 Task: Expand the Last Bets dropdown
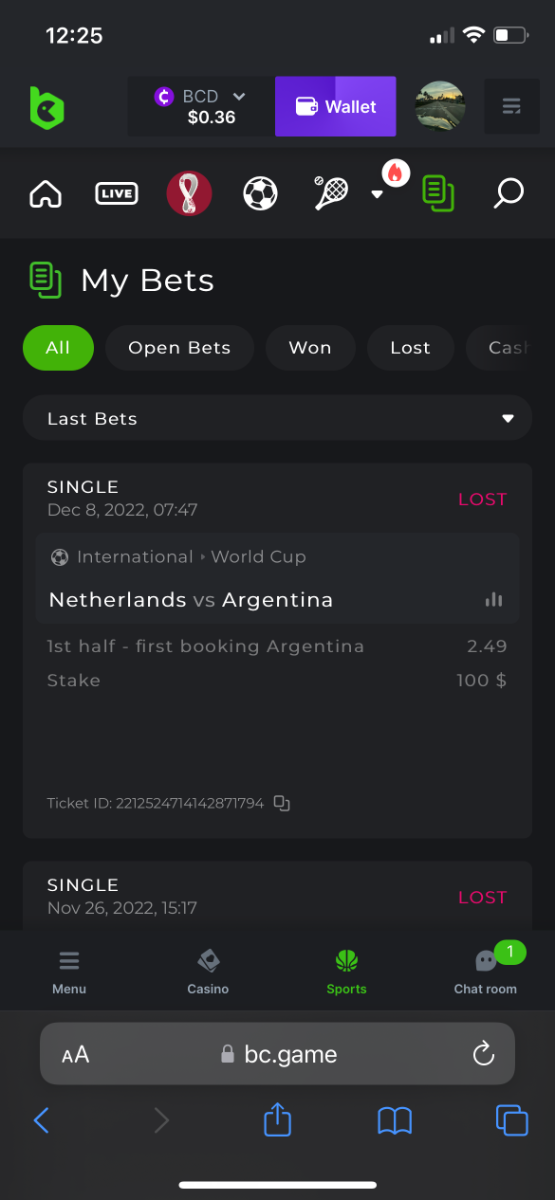point(277,418)
